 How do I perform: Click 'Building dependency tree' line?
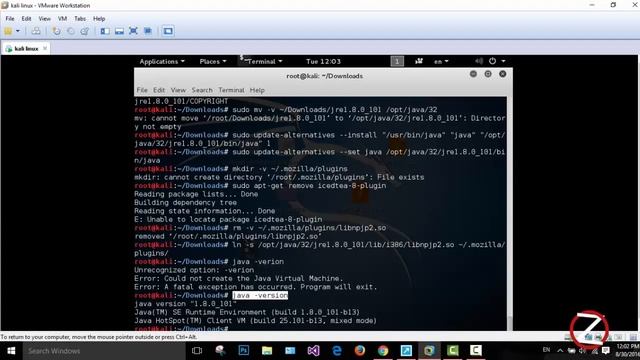[185, 202]
